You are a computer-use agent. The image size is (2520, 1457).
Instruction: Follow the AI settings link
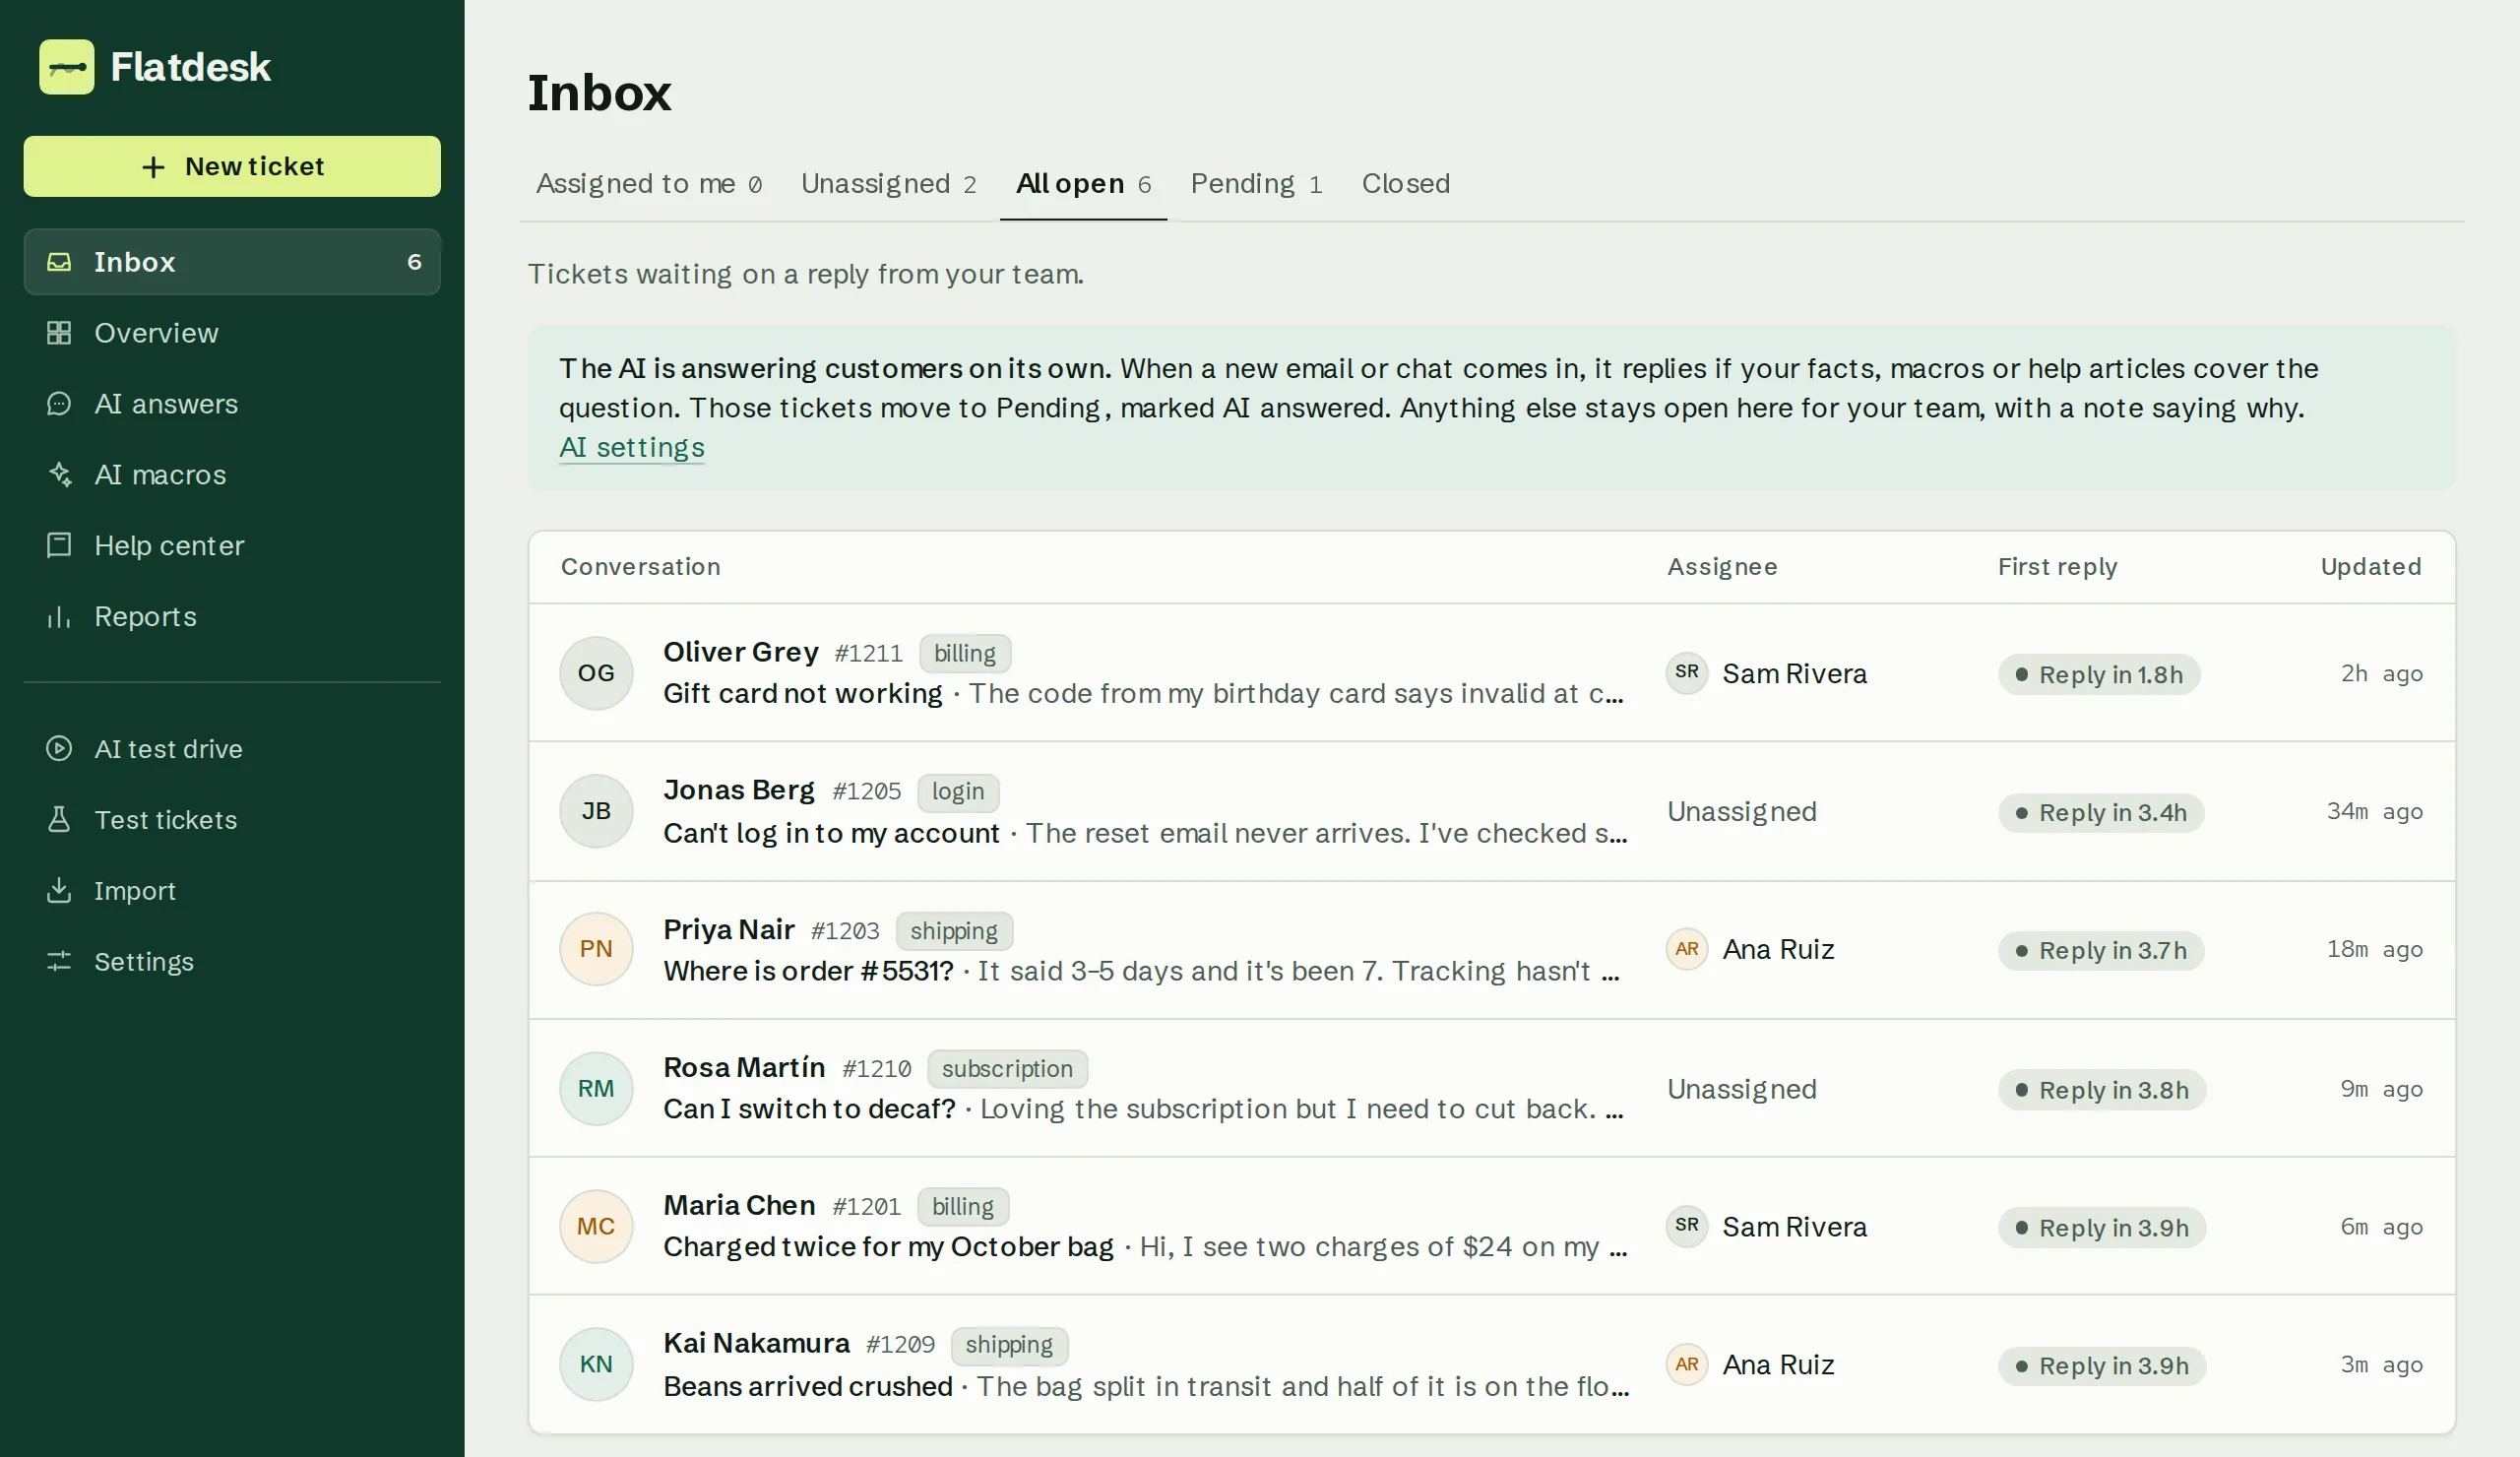631,448
